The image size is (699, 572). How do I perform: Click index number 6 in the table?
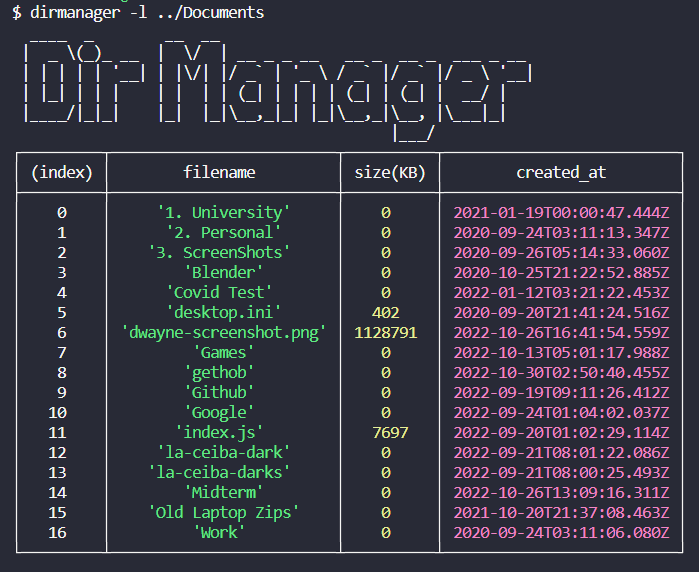point(62,333)
